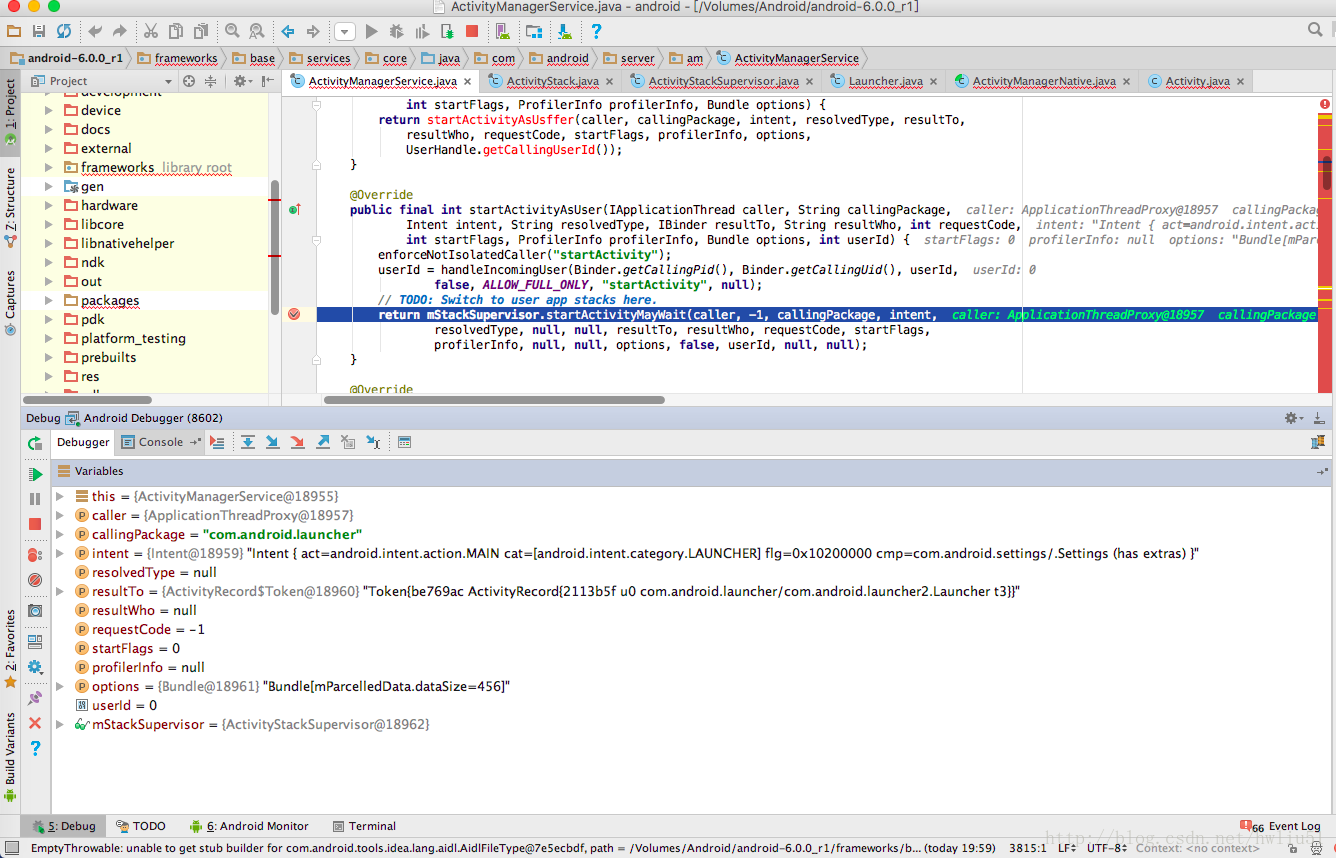The image size is (1336, 858).
Task: Switch to ActivityManagerNative.java tab
Action: (1044, 81)
